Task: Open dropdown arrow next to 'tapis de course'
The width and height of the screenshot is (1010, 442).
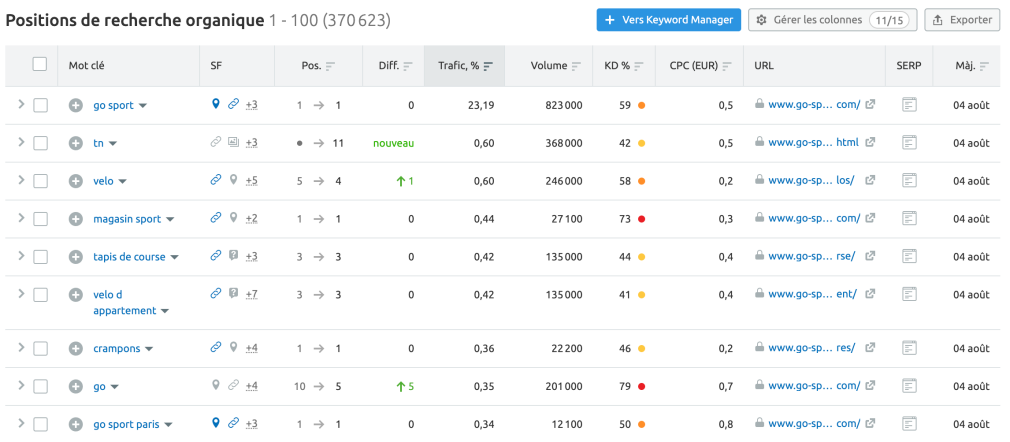Action: tap(174, 257)
